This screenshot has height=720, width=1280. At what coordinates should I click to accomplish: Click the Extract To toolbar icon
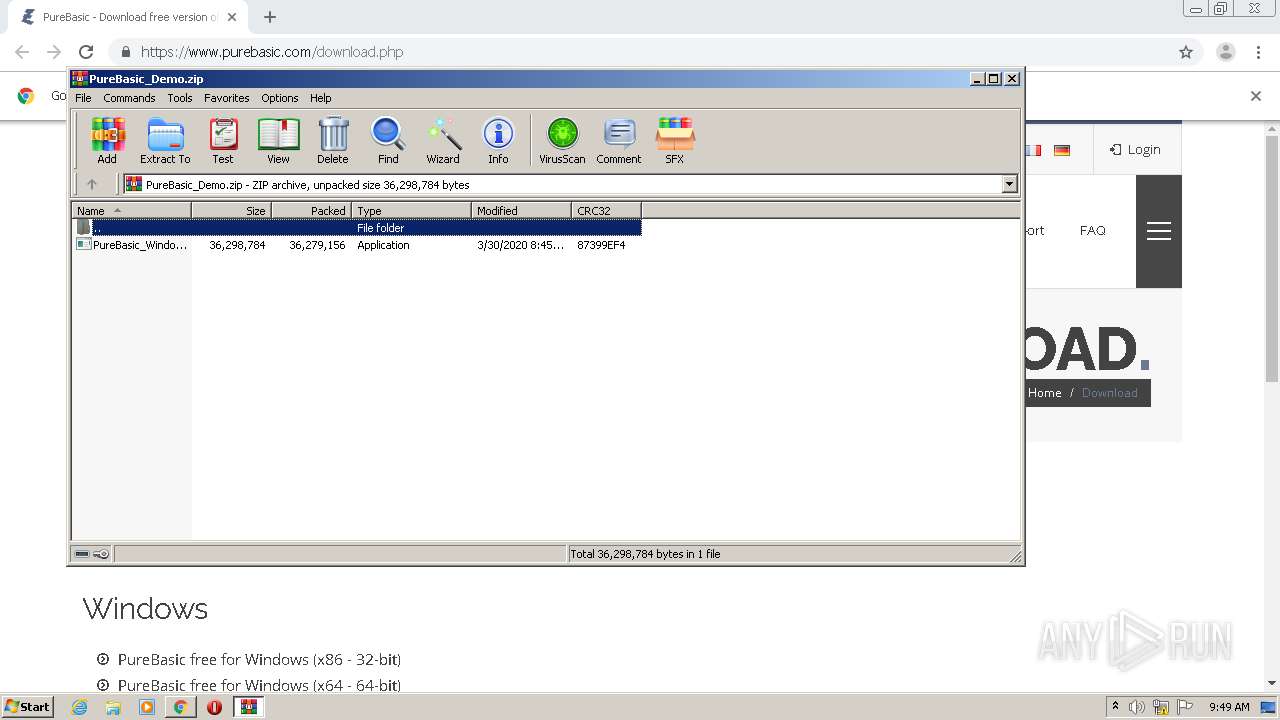point(165,140)
